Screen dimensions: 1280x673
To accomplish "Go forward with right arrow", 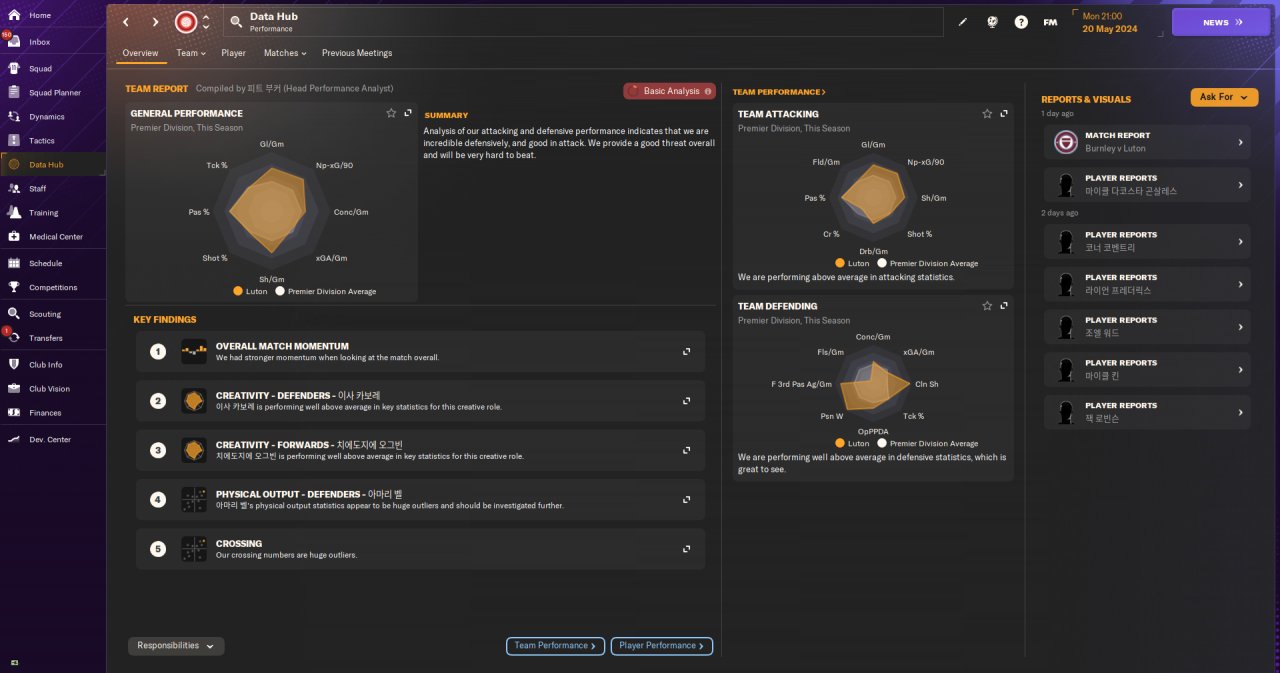I will 155,22.
